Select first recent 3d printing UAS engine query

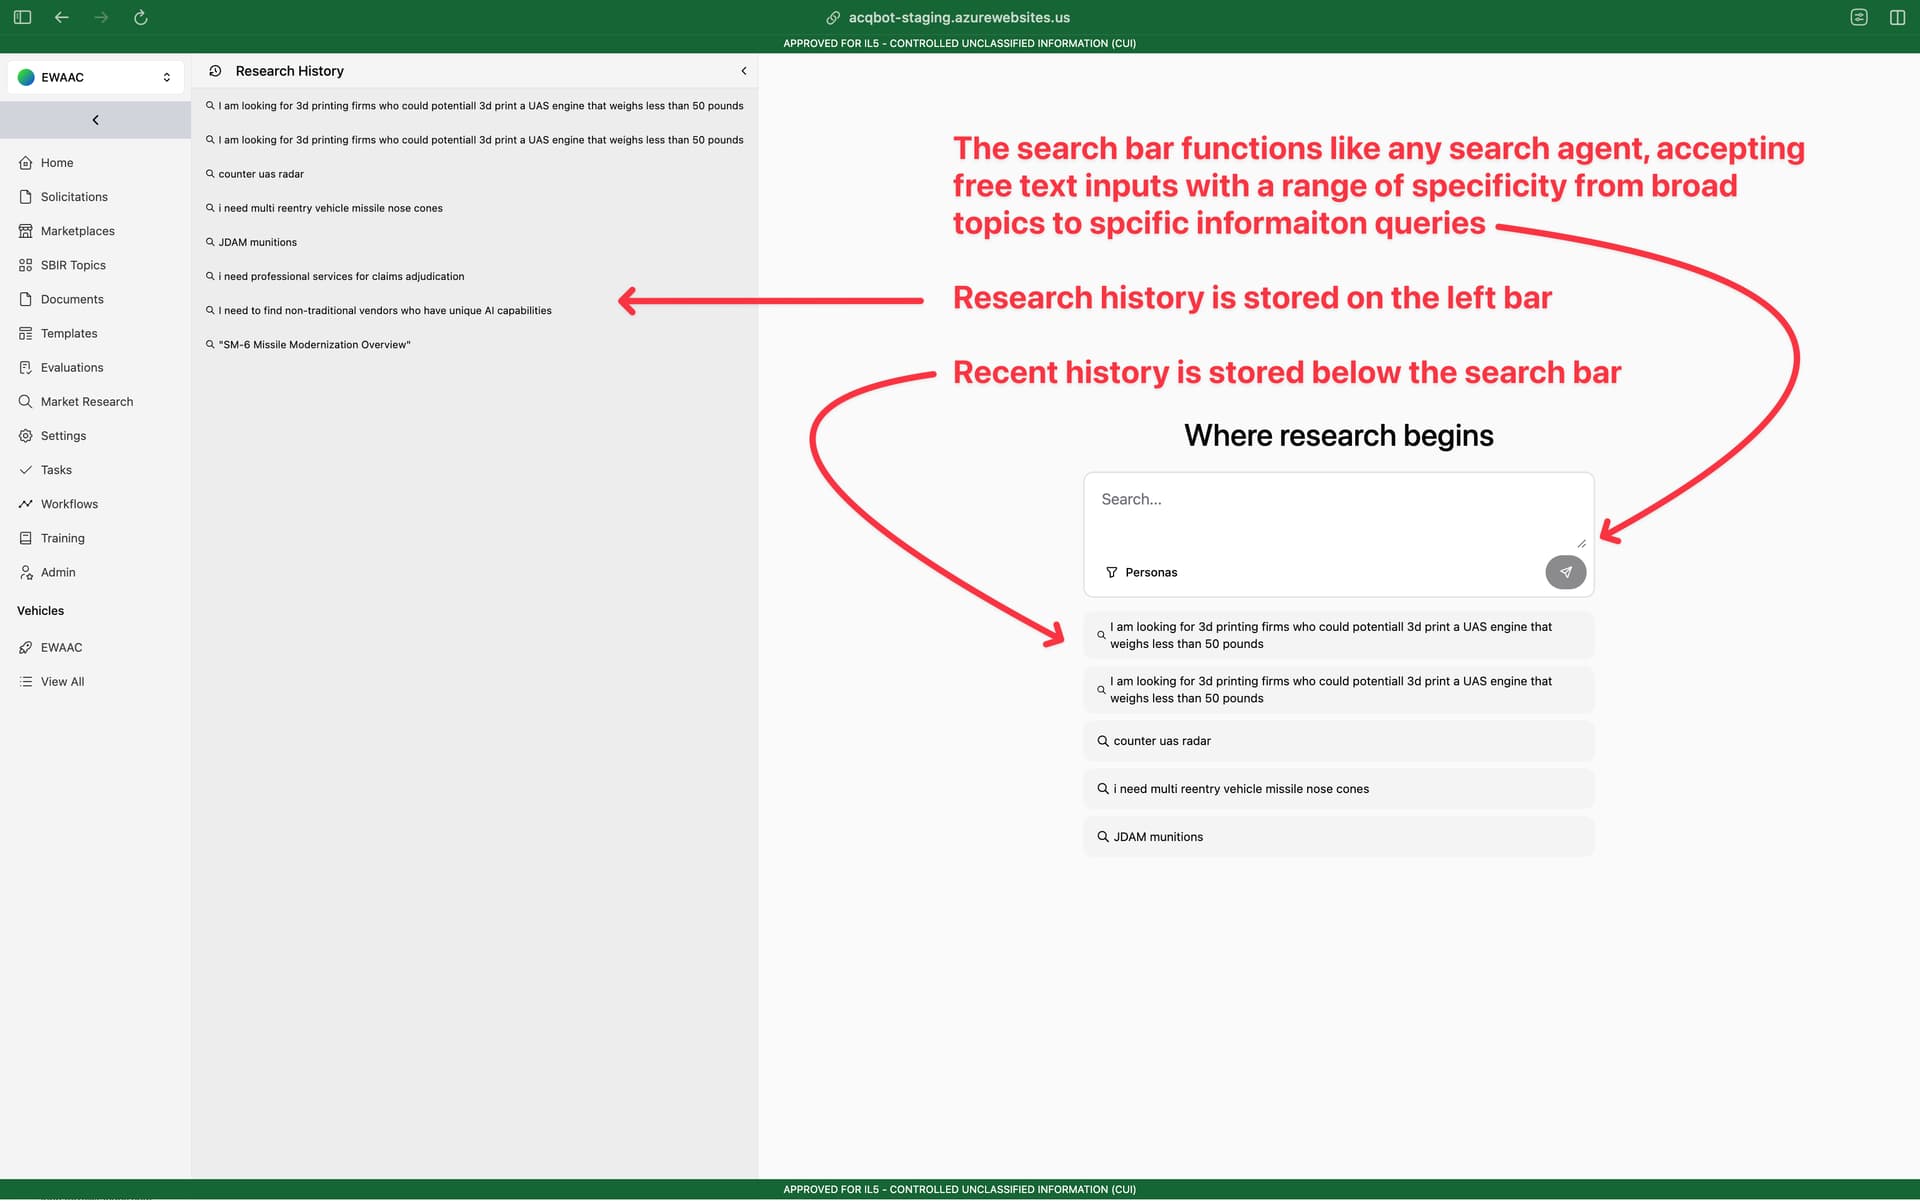pyautogui.click(x=1338, y=635)
